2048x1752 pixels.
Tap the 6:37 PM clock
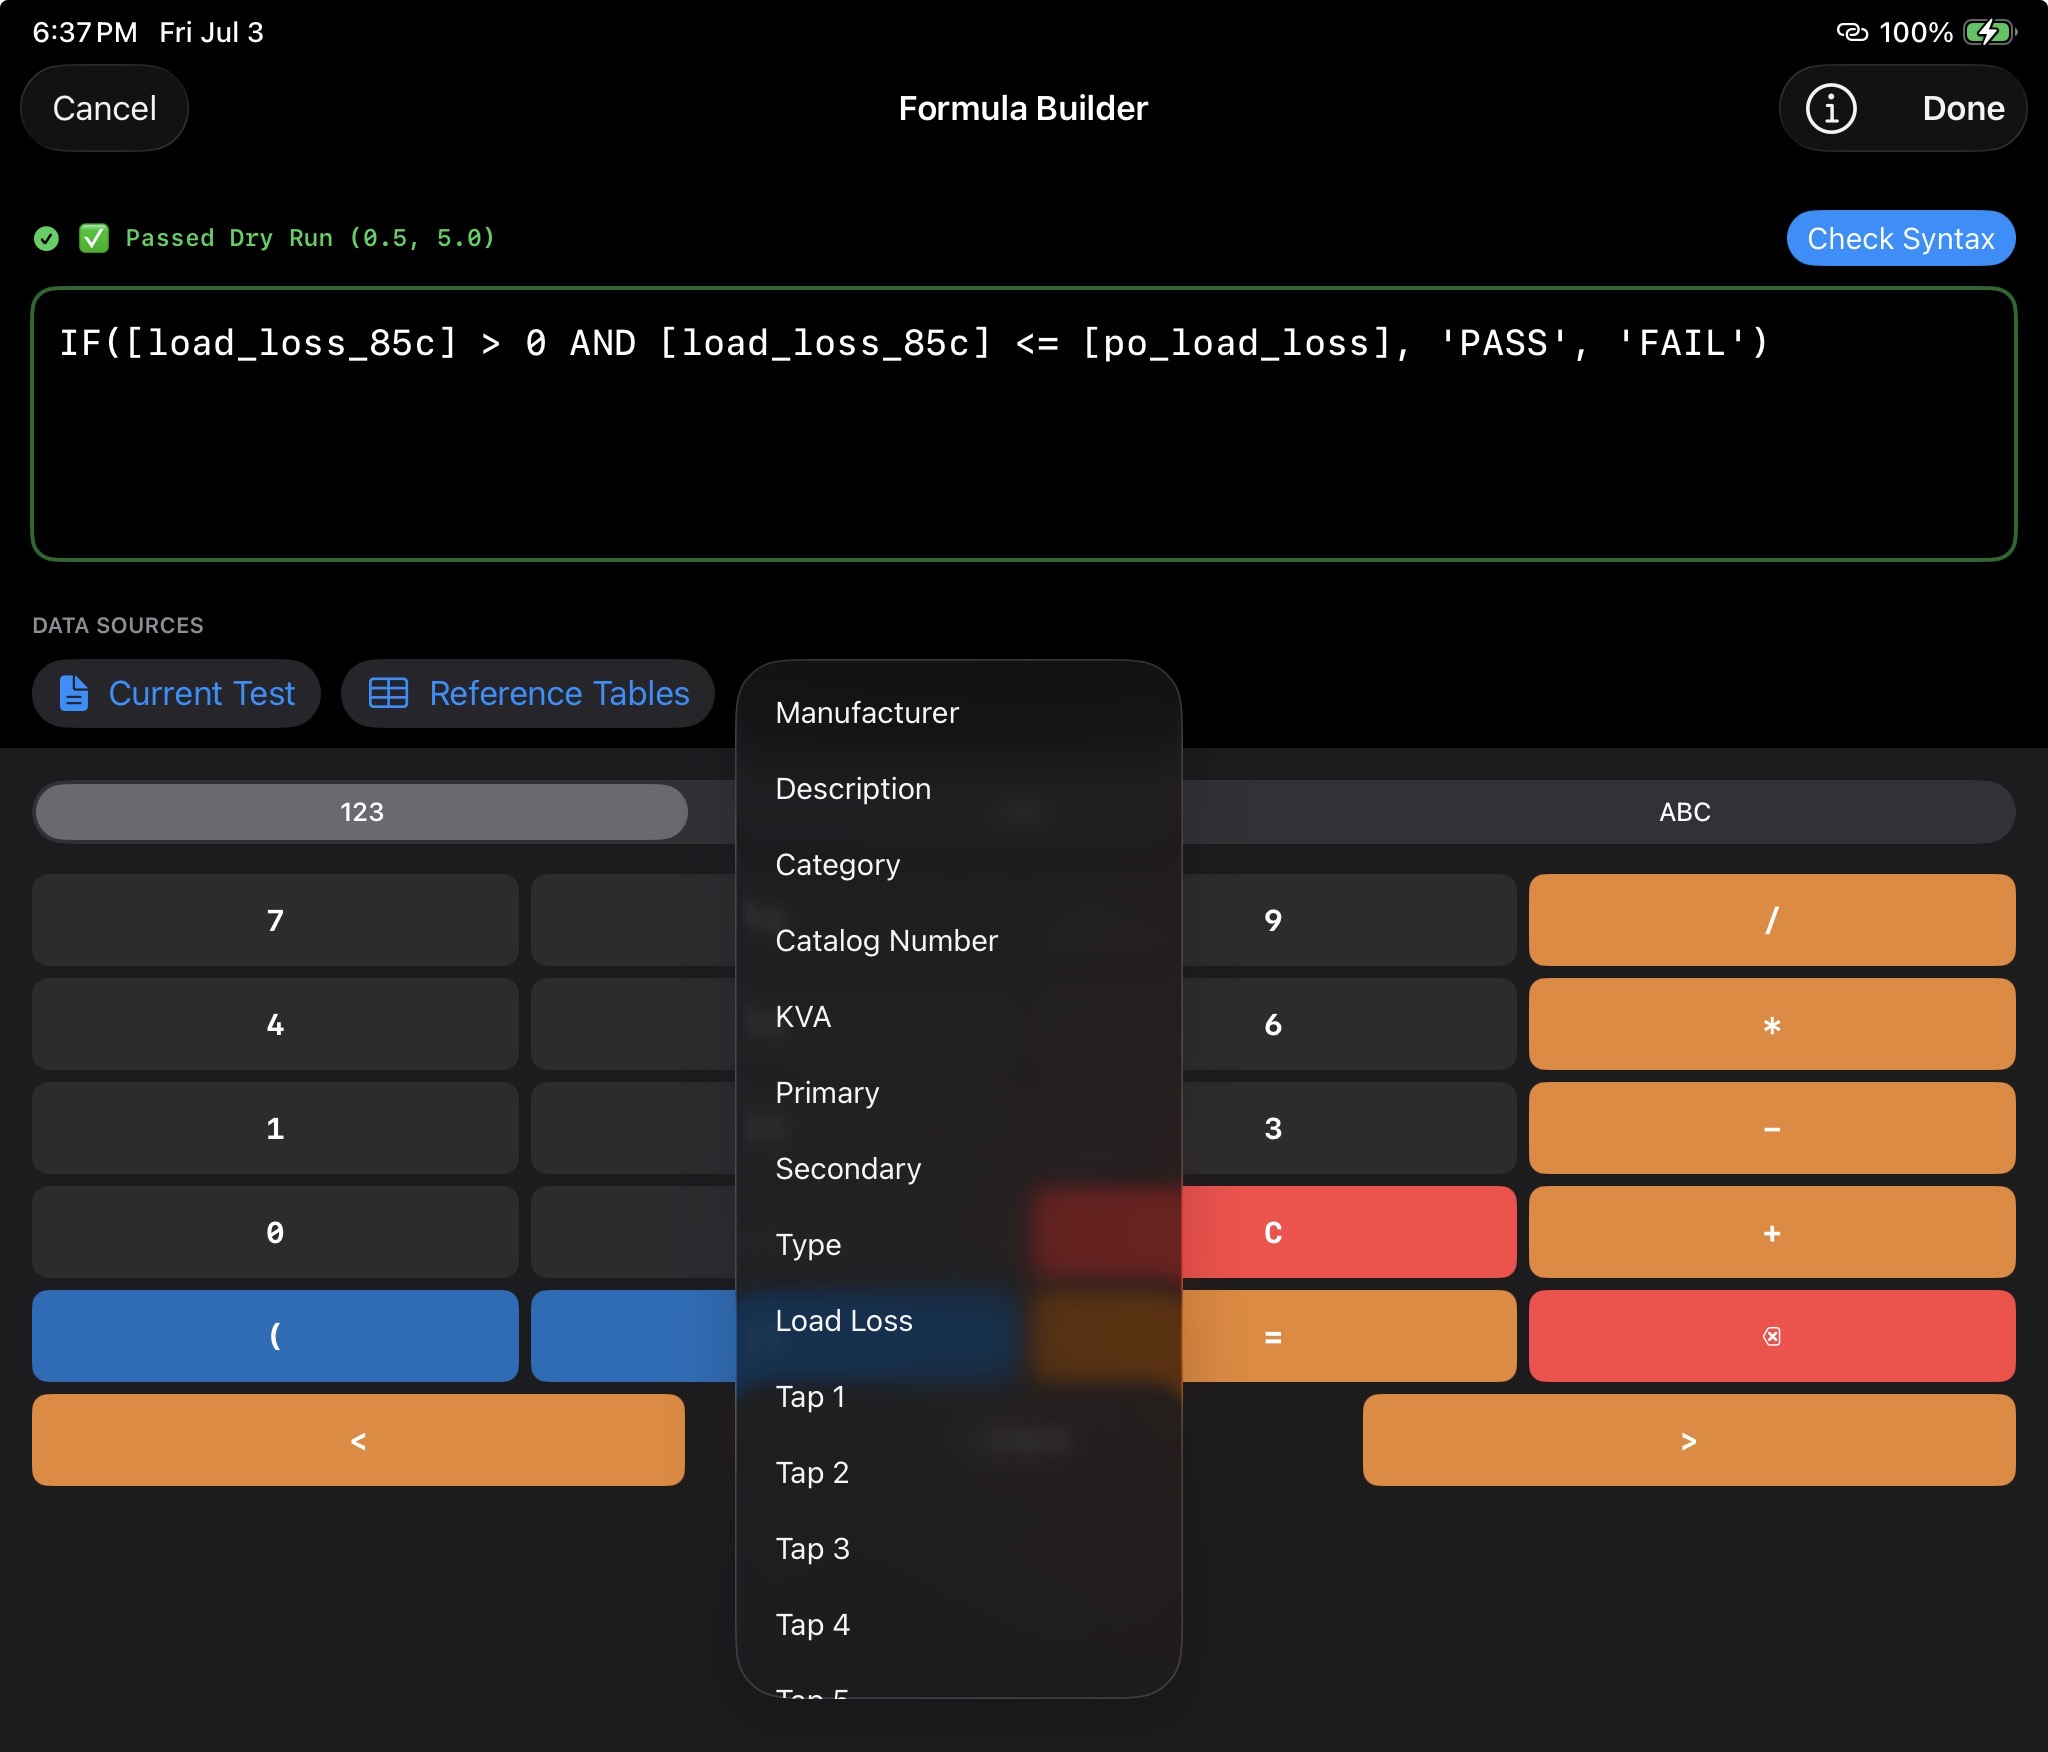pos(85,32)
